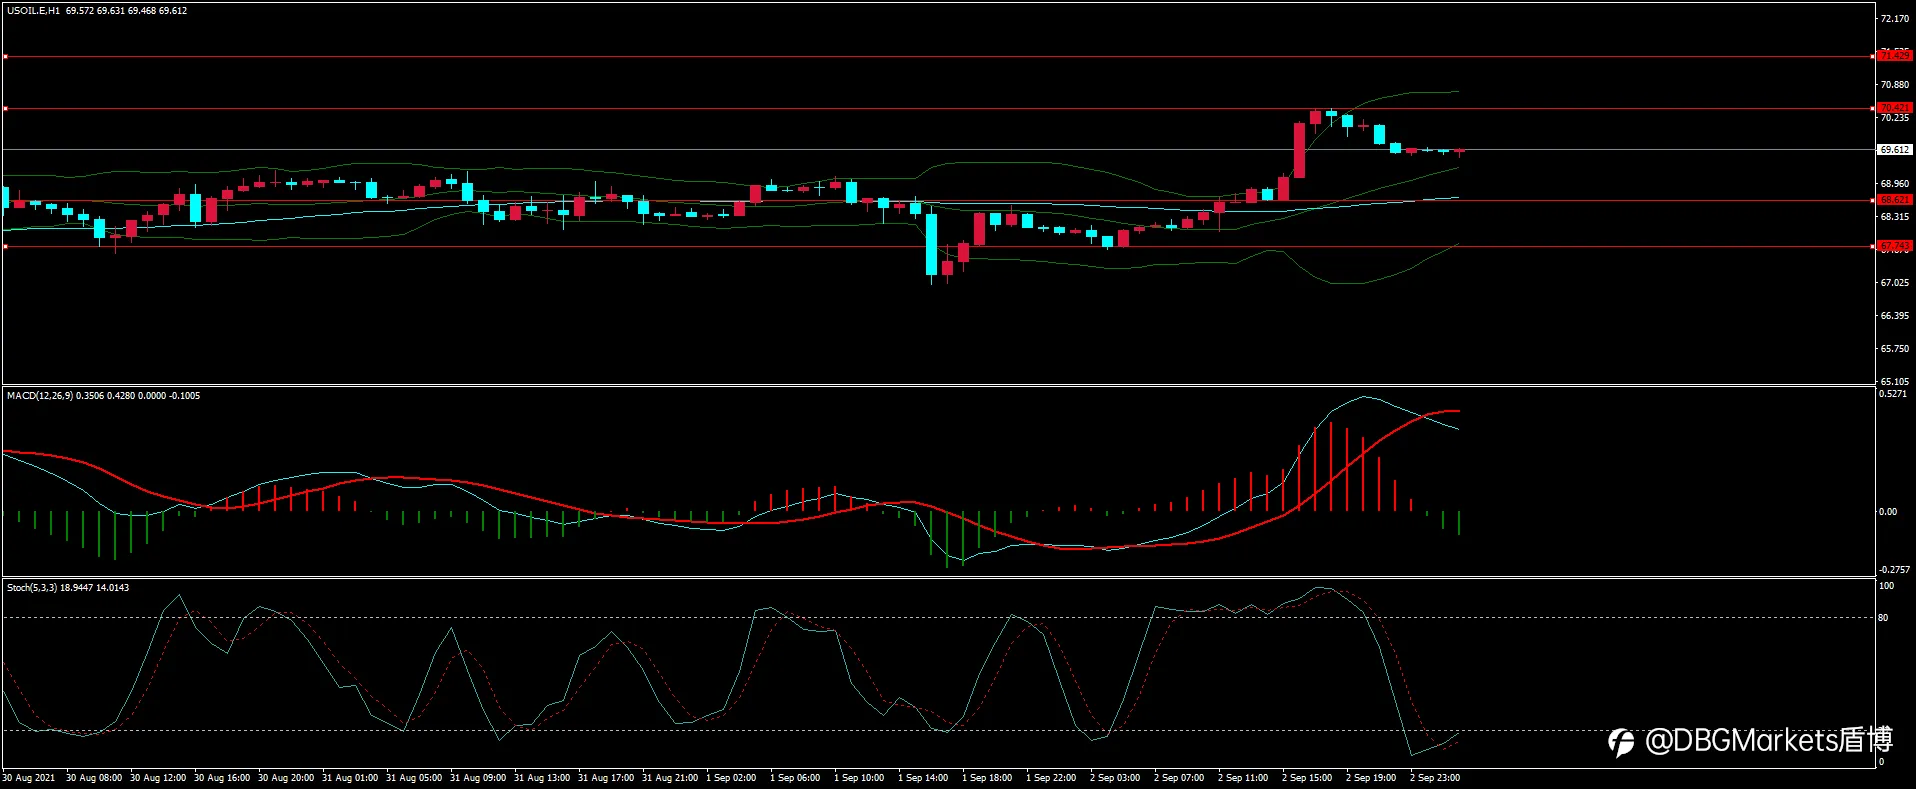This screenshot has width=1916, height=789.
Task: Click the 1 Sep 06:00 time label
Action: [795, 778]
